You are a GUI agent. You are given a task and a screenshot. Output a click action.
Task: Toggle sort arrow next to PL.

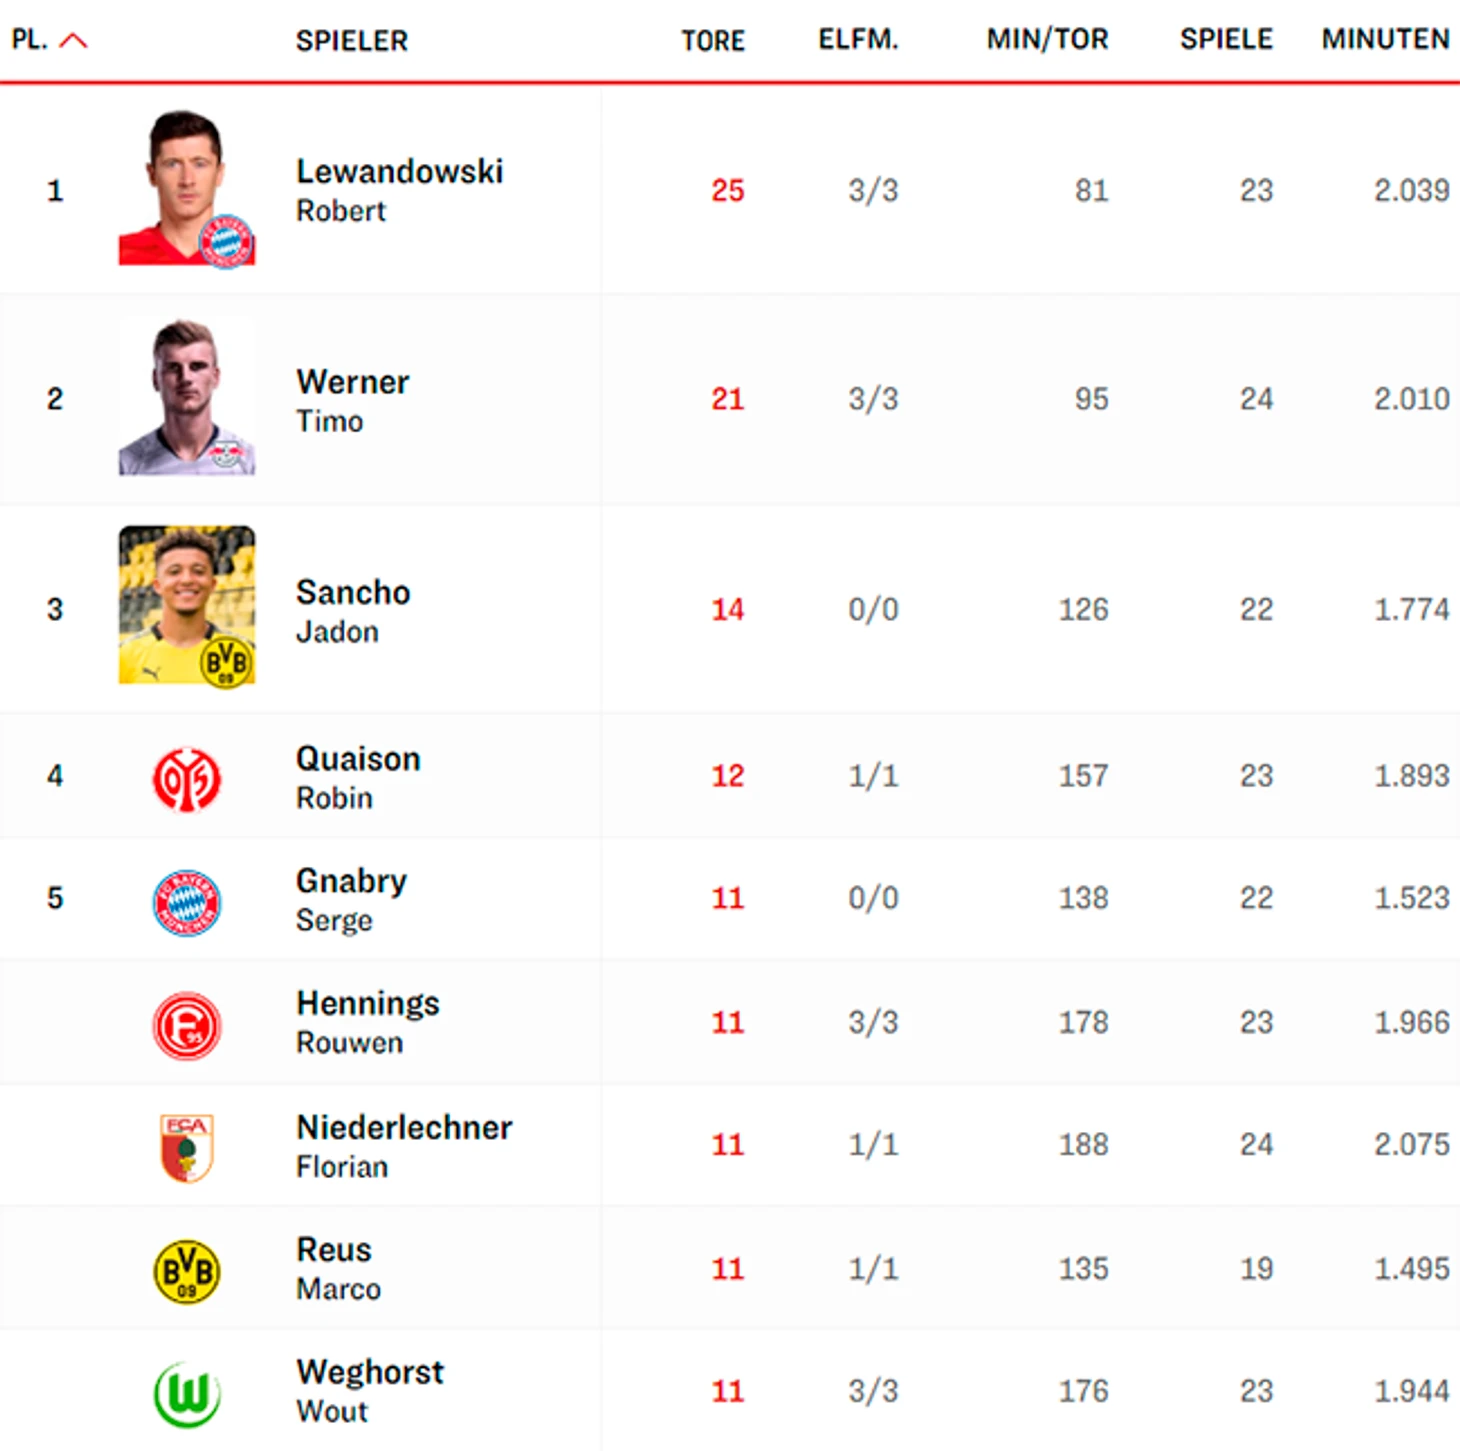pyautogui.click(x=73, y=40)
